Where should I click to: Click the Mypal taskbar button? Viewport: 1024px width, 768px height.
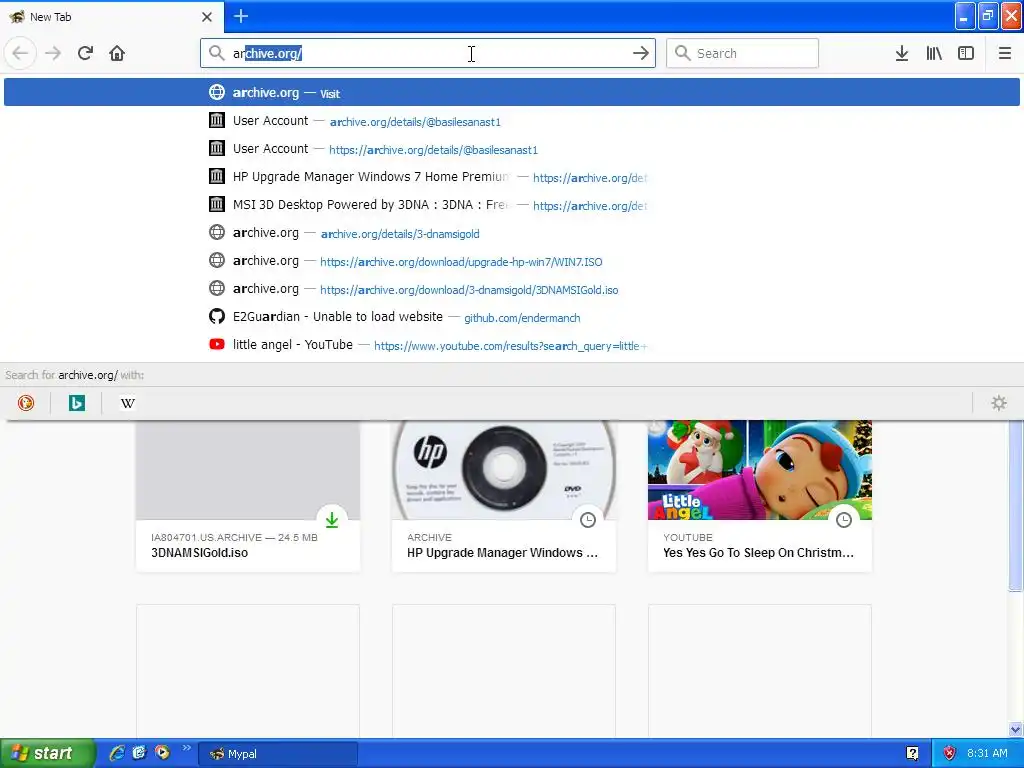point(278,754)
